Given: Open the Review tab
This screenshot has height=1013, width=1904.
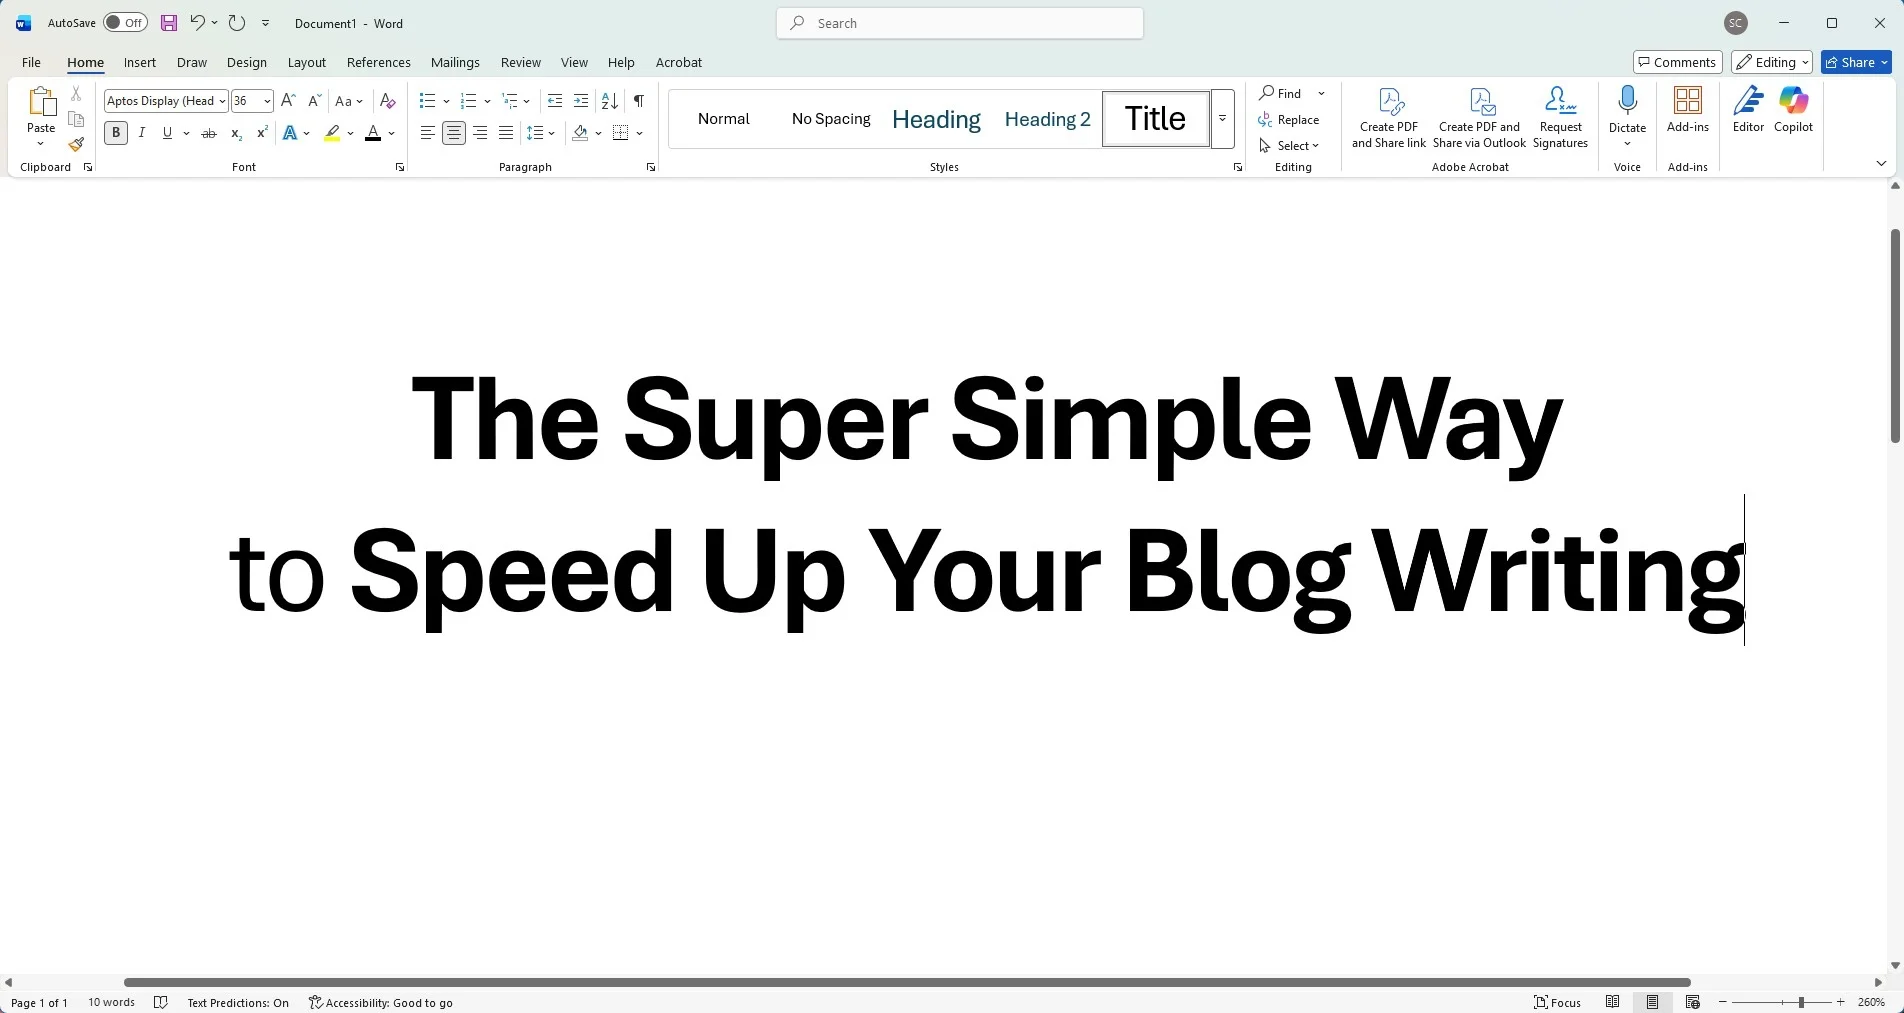Looking at the screenshot, I should pos(519,62).
